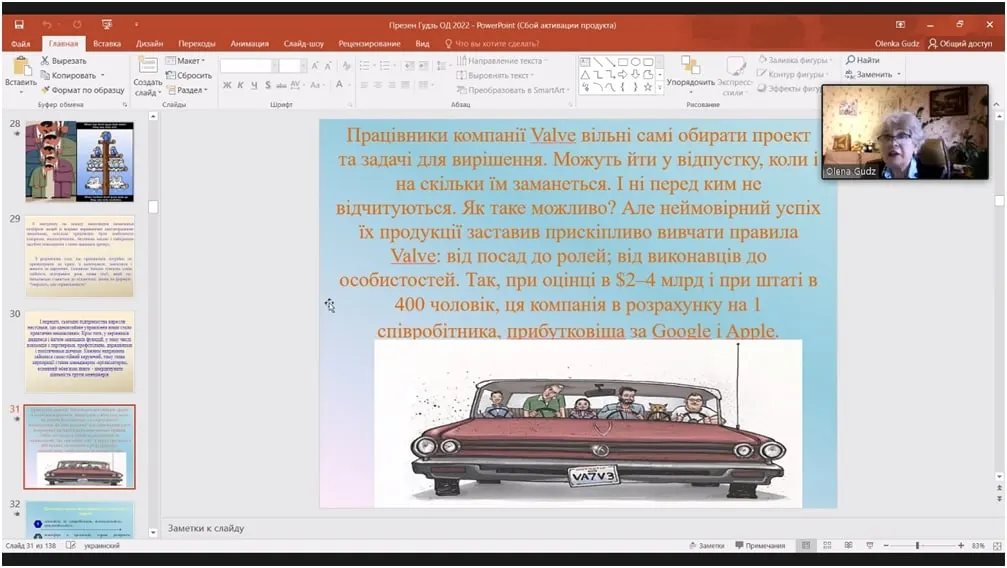
Task: Switch to the Вид tab
Action: (422, 44)
